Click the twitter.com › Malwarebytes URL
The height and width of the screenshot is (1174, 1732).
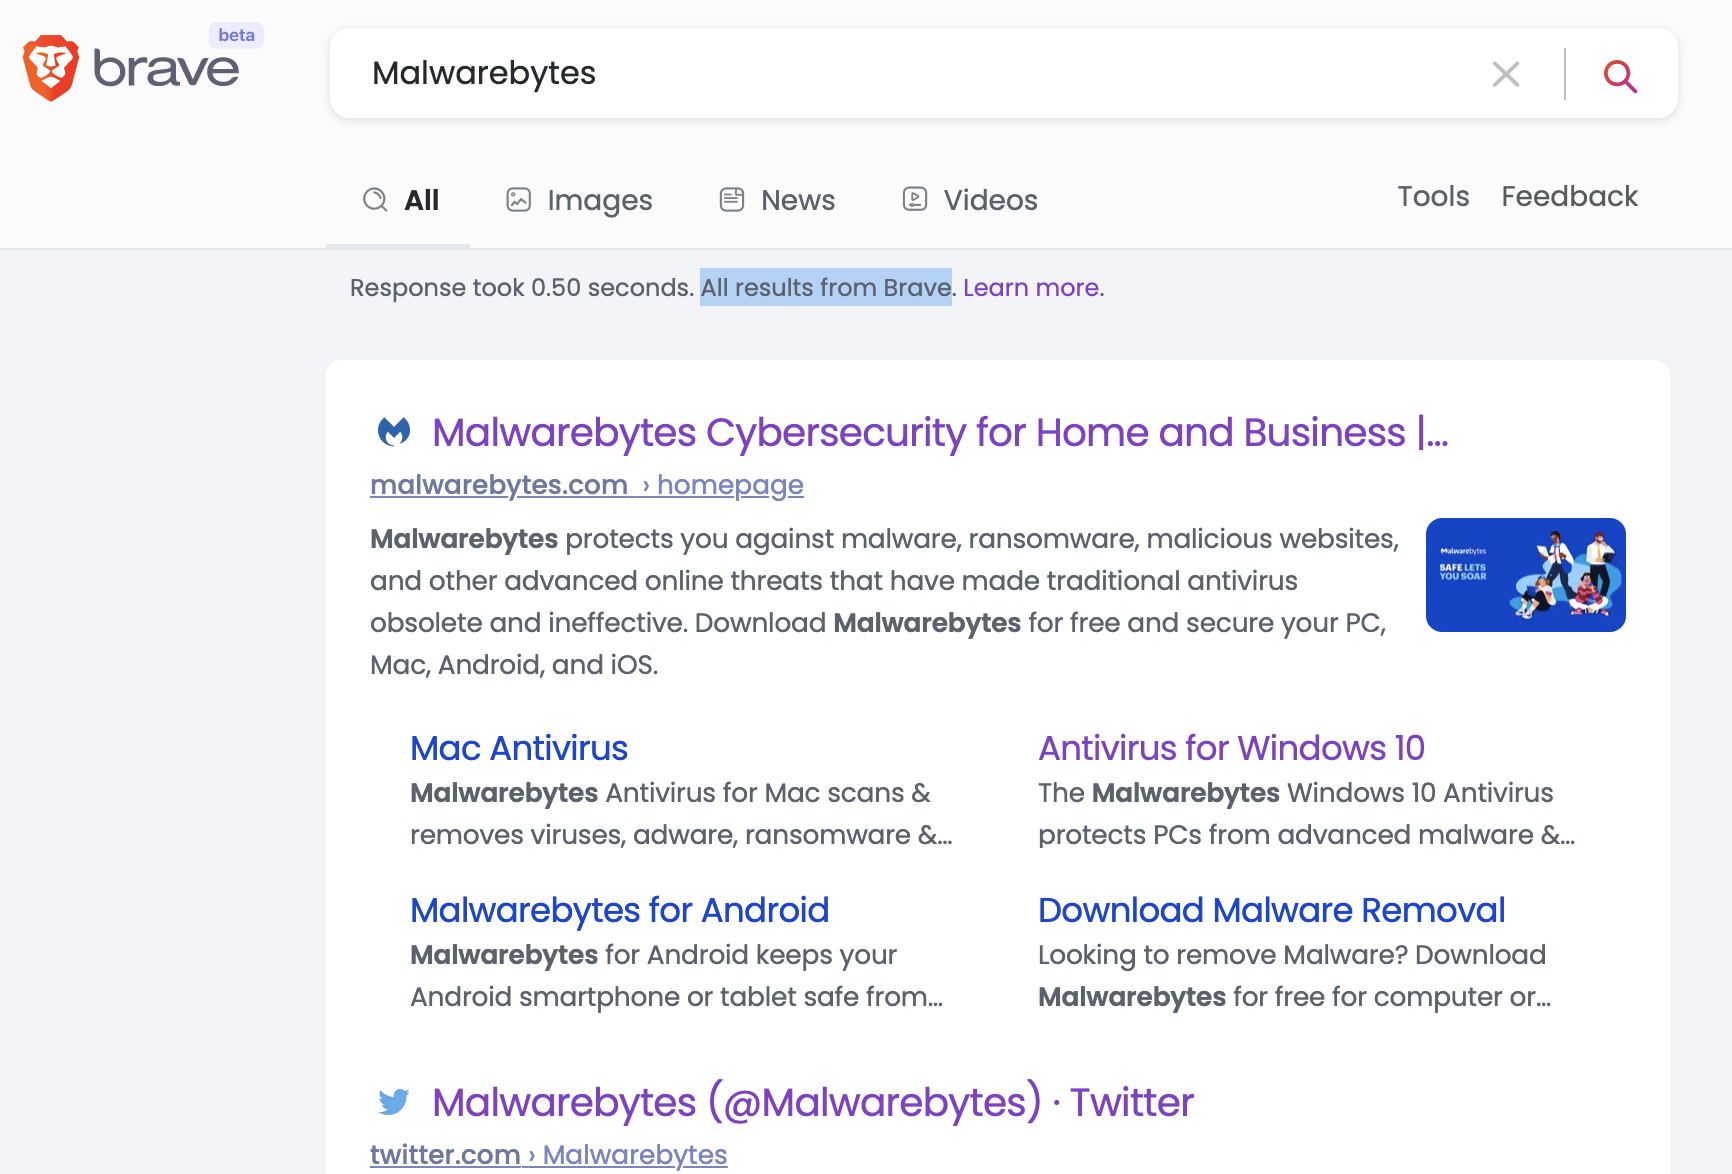click(x=549, y=1154)
